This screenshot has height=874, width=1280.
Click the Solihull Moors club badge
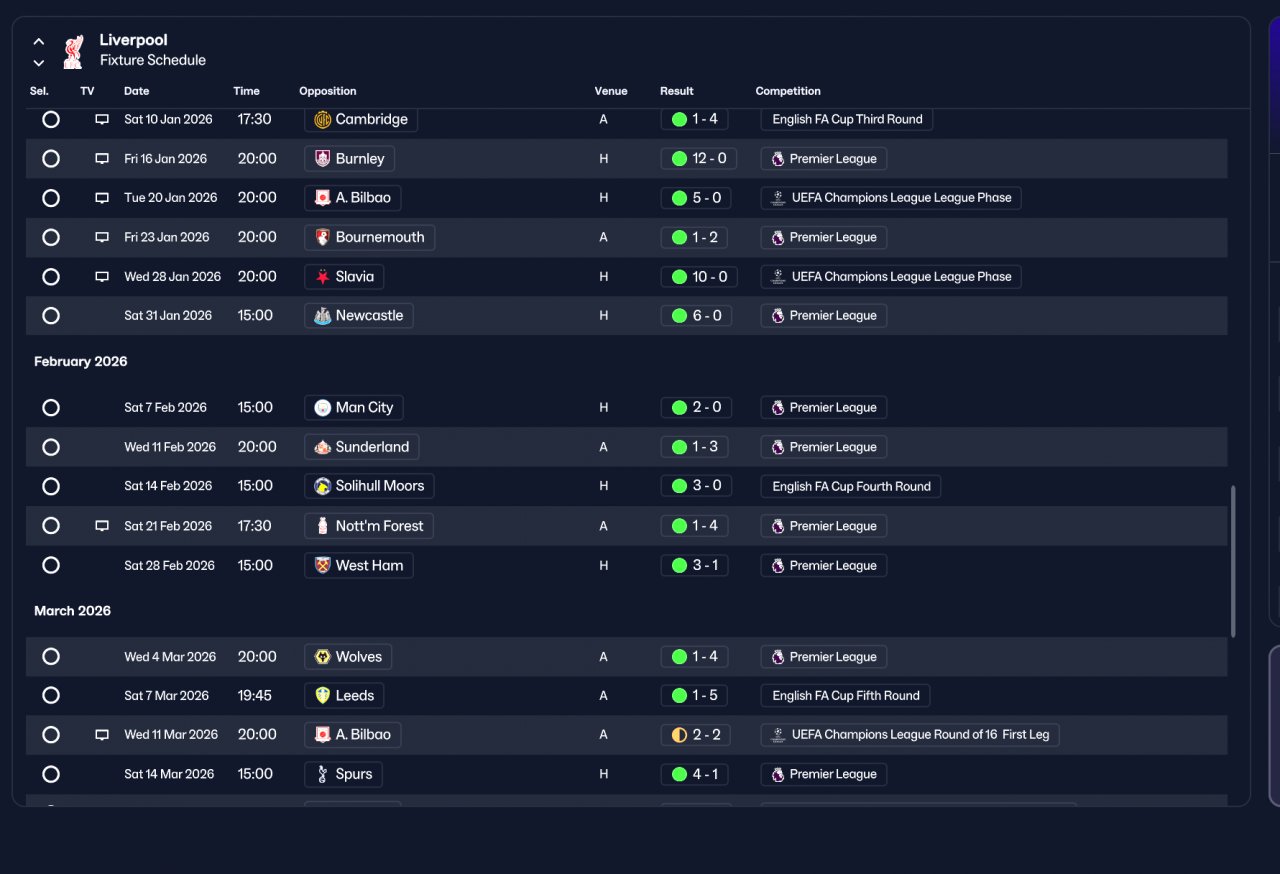[322, 486]
